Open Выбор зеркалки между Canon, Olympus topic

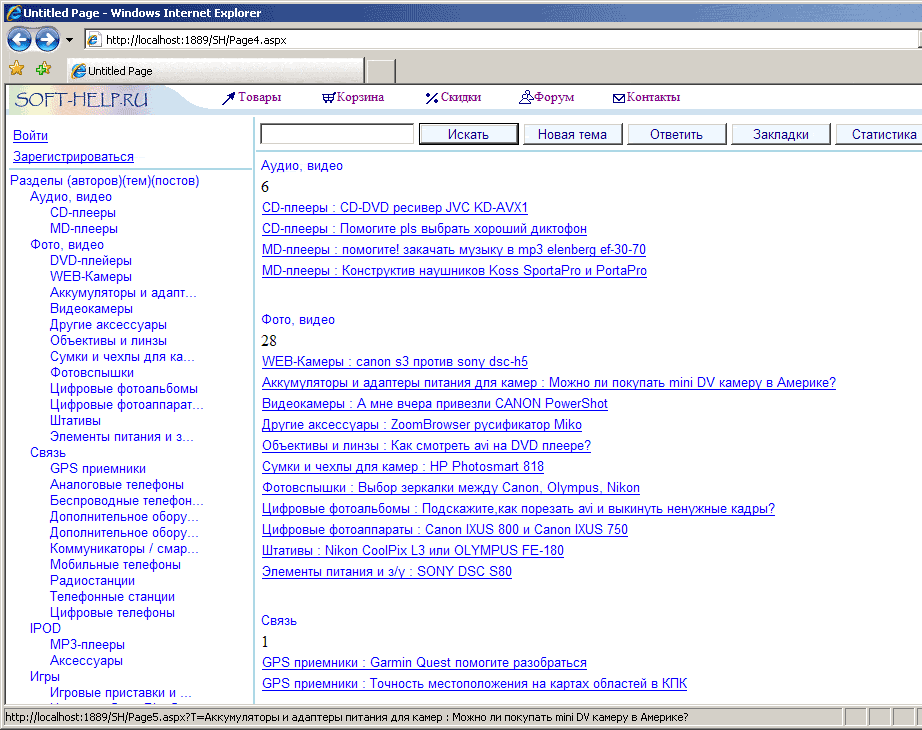tap(451, 488)
